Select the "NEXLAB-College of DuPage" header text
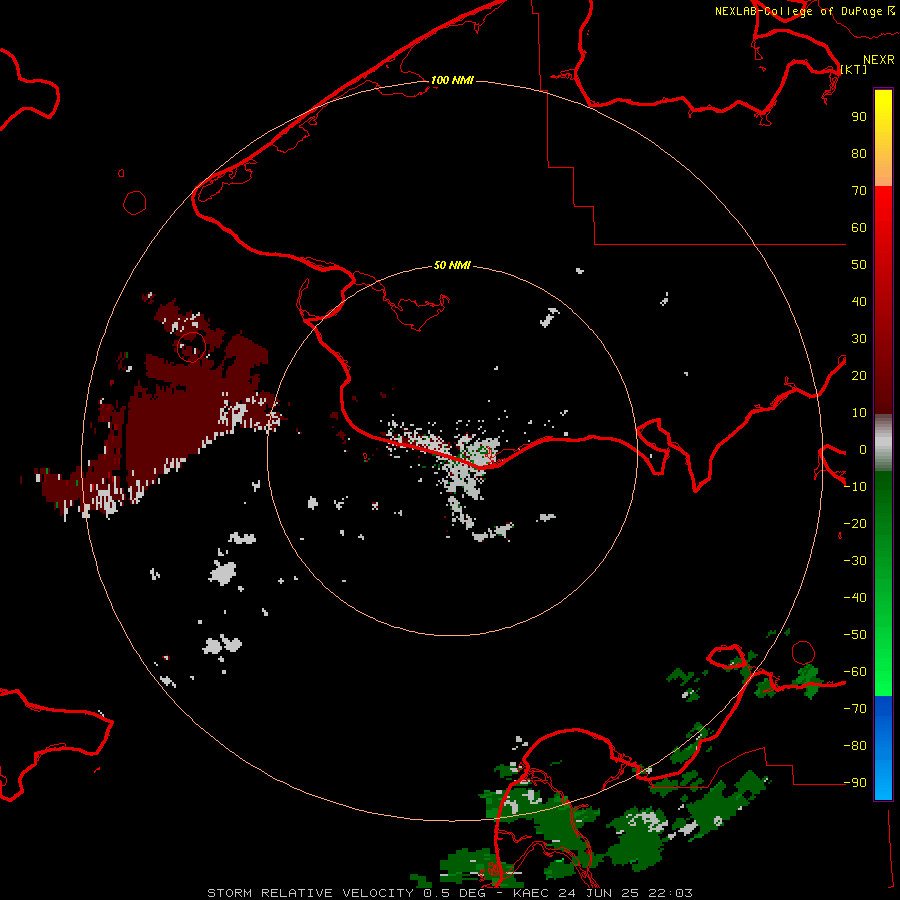The height and width of the screenshot is (900, 900). [798, 11]
